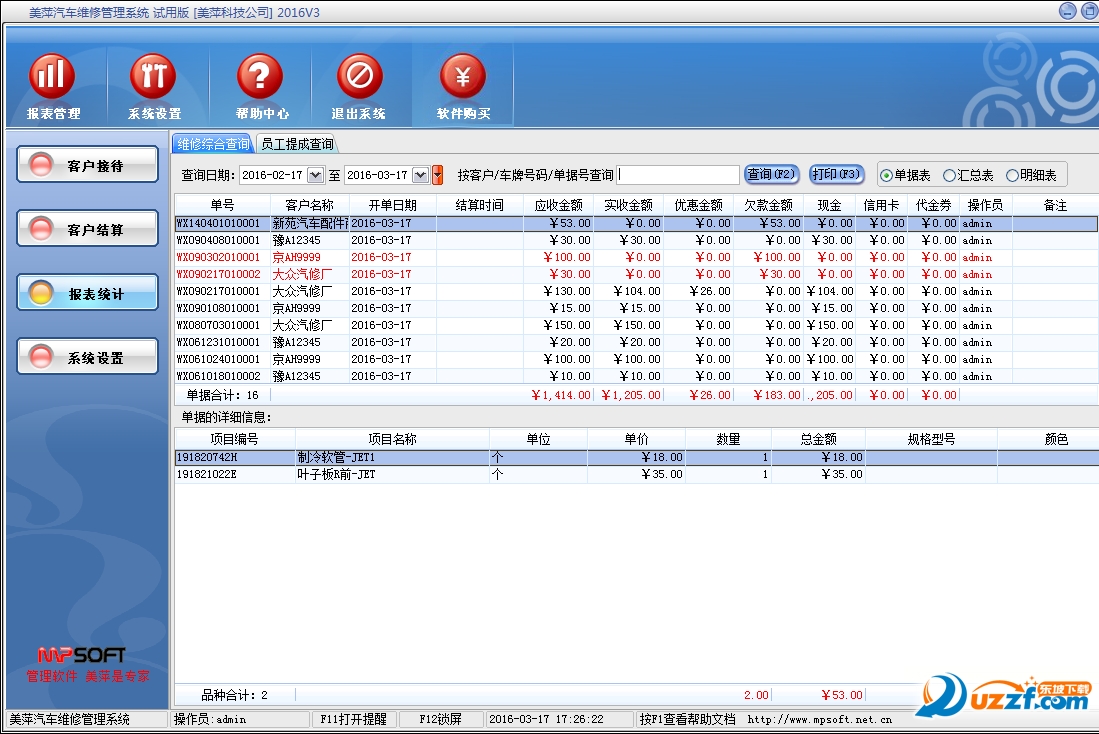The height and width of the screenshot is (734, 1099).
Task: Select order row WX090217010001 in the table
Action: pyautogui.click(x=218, y=291)
